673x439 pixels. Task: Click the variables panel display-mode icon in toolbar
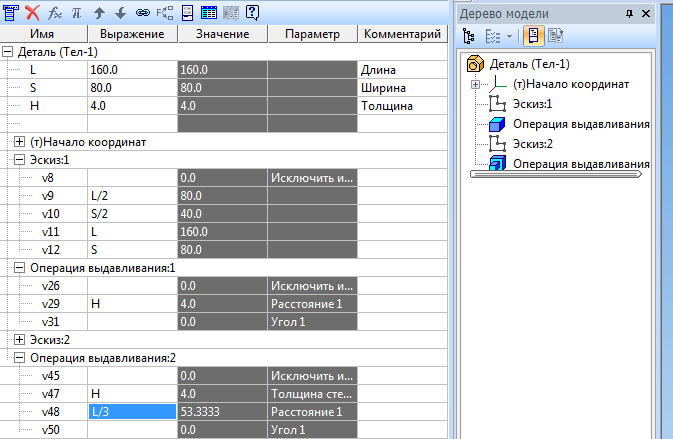pyautogui.click(x=10, y=13)
